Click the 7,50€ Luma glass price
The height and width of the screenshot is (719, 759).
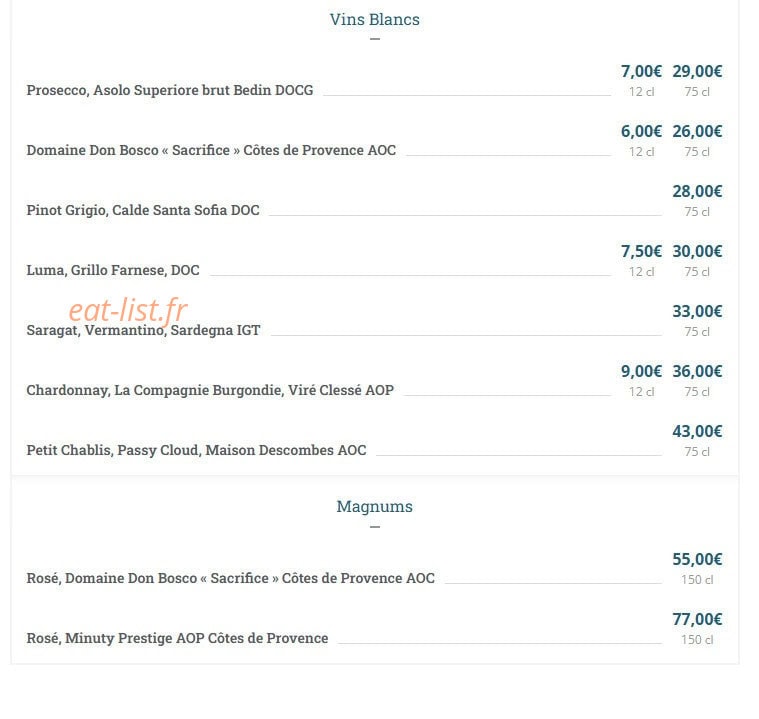coord(641,251)
